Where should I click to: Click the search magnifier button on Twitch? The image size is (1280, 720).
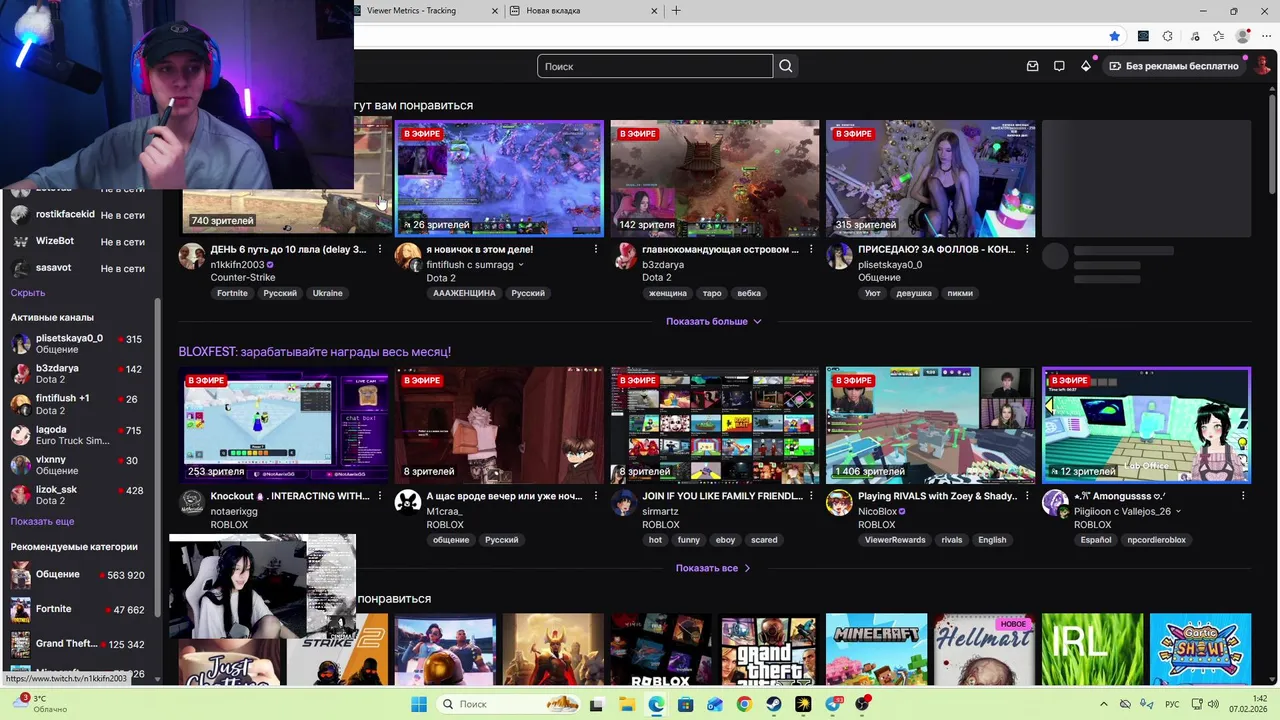[786, 66]
